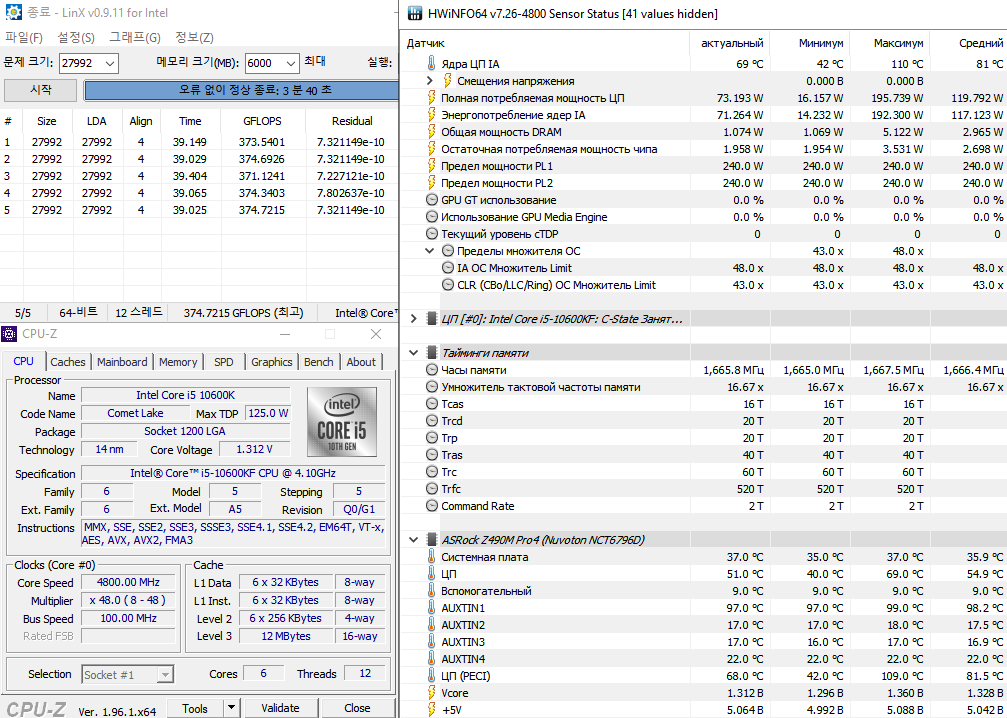Click the 시작 start button in LinX
The width and height of the screenshot is (1007, 718).
click(x=40, y=90)
